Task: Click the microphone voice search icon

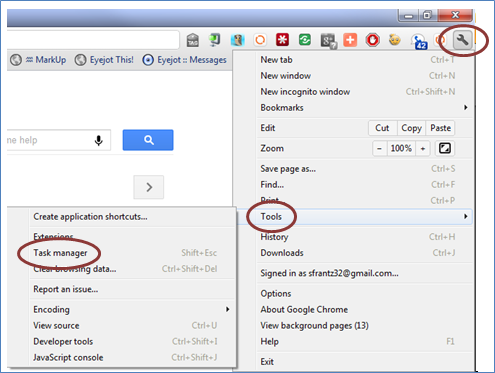Action: pyautogui.click(x=98, y=140)
